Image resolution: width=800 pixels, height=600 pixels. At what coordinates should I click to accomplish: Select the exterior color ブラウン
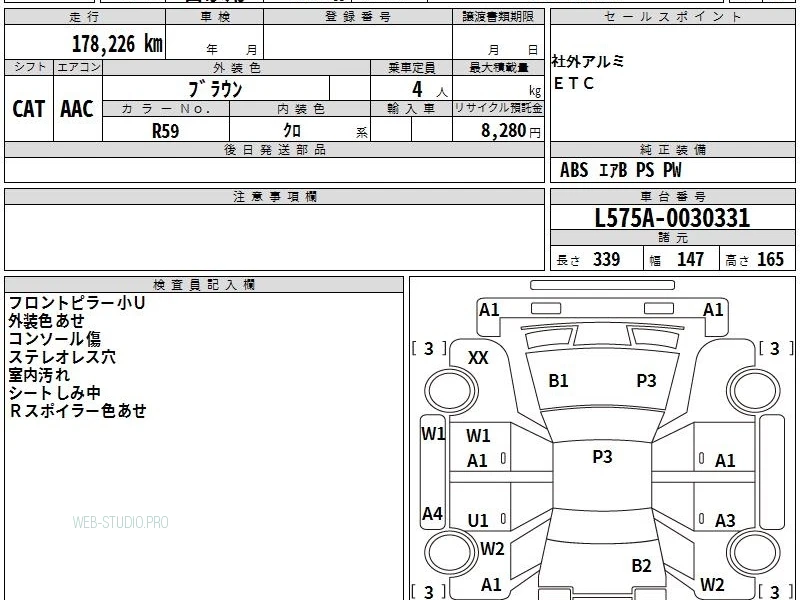pos(216,88)
